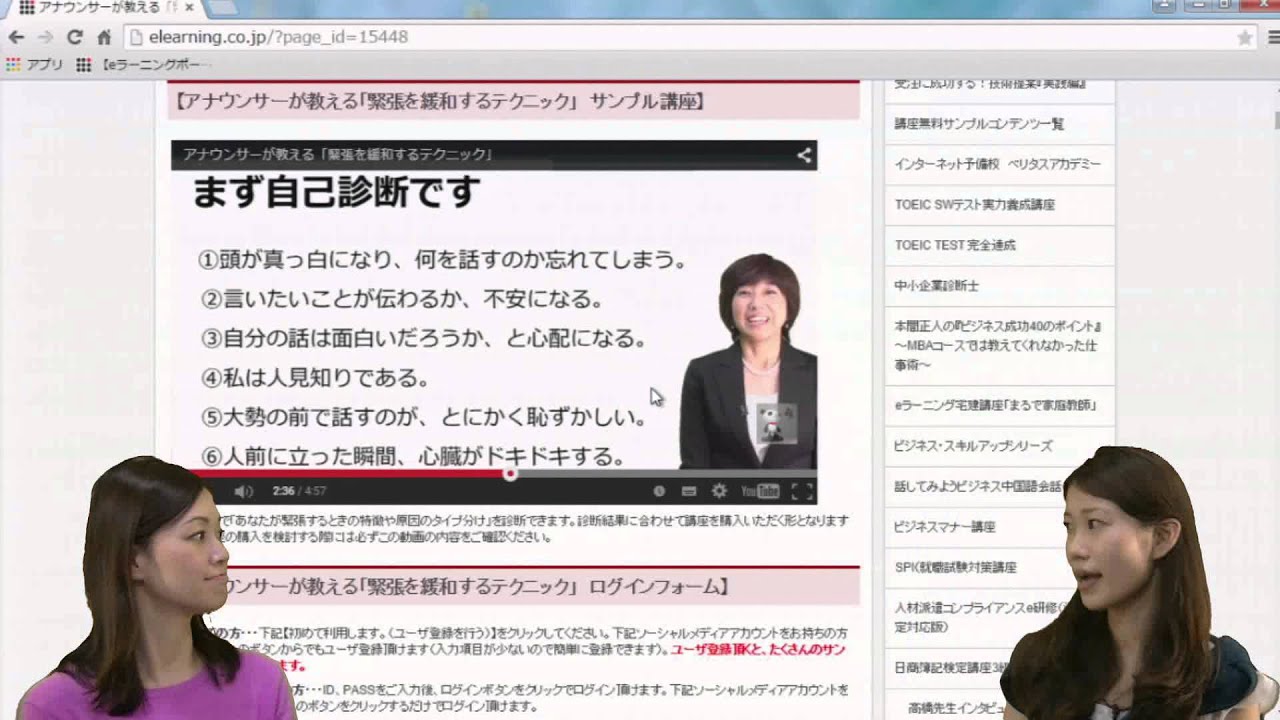Click the address bar showing elearning.co.jp
1280x720 pixels.
point(600,37)
